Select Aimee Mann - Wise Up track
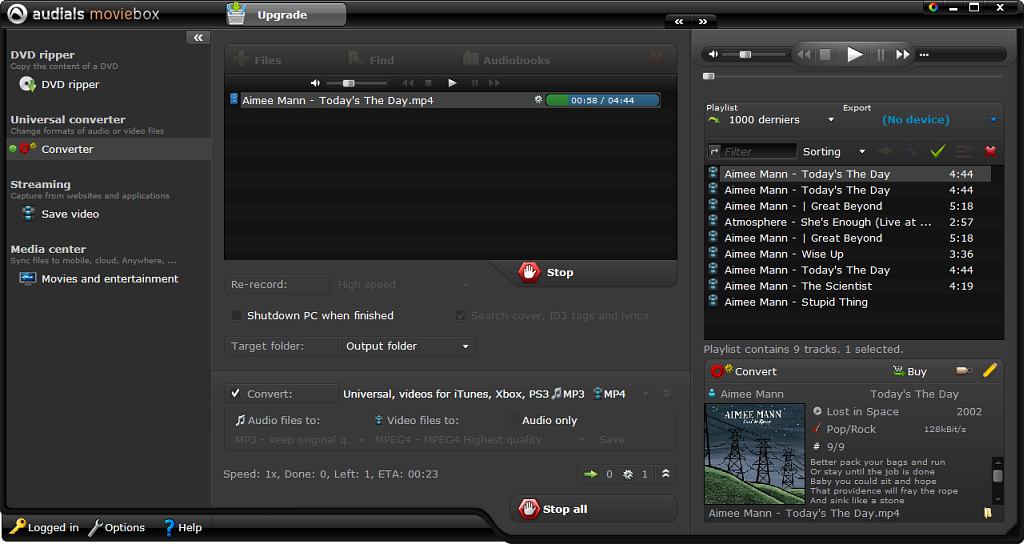This screenshot has height=544, width=1024. [x=849, y=254]
